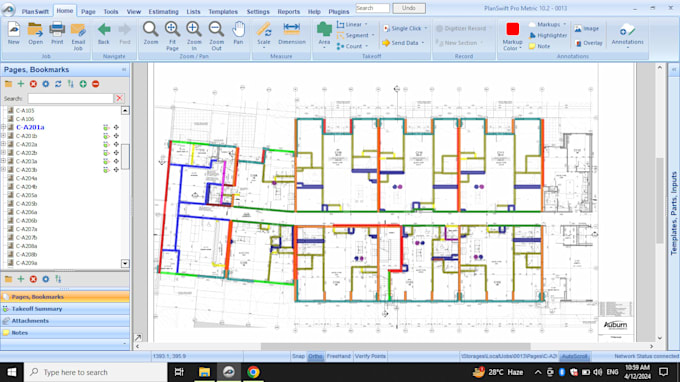Screen dimensions: 680x382
Task: Select the Count takeoff tool
Action: 350,46
